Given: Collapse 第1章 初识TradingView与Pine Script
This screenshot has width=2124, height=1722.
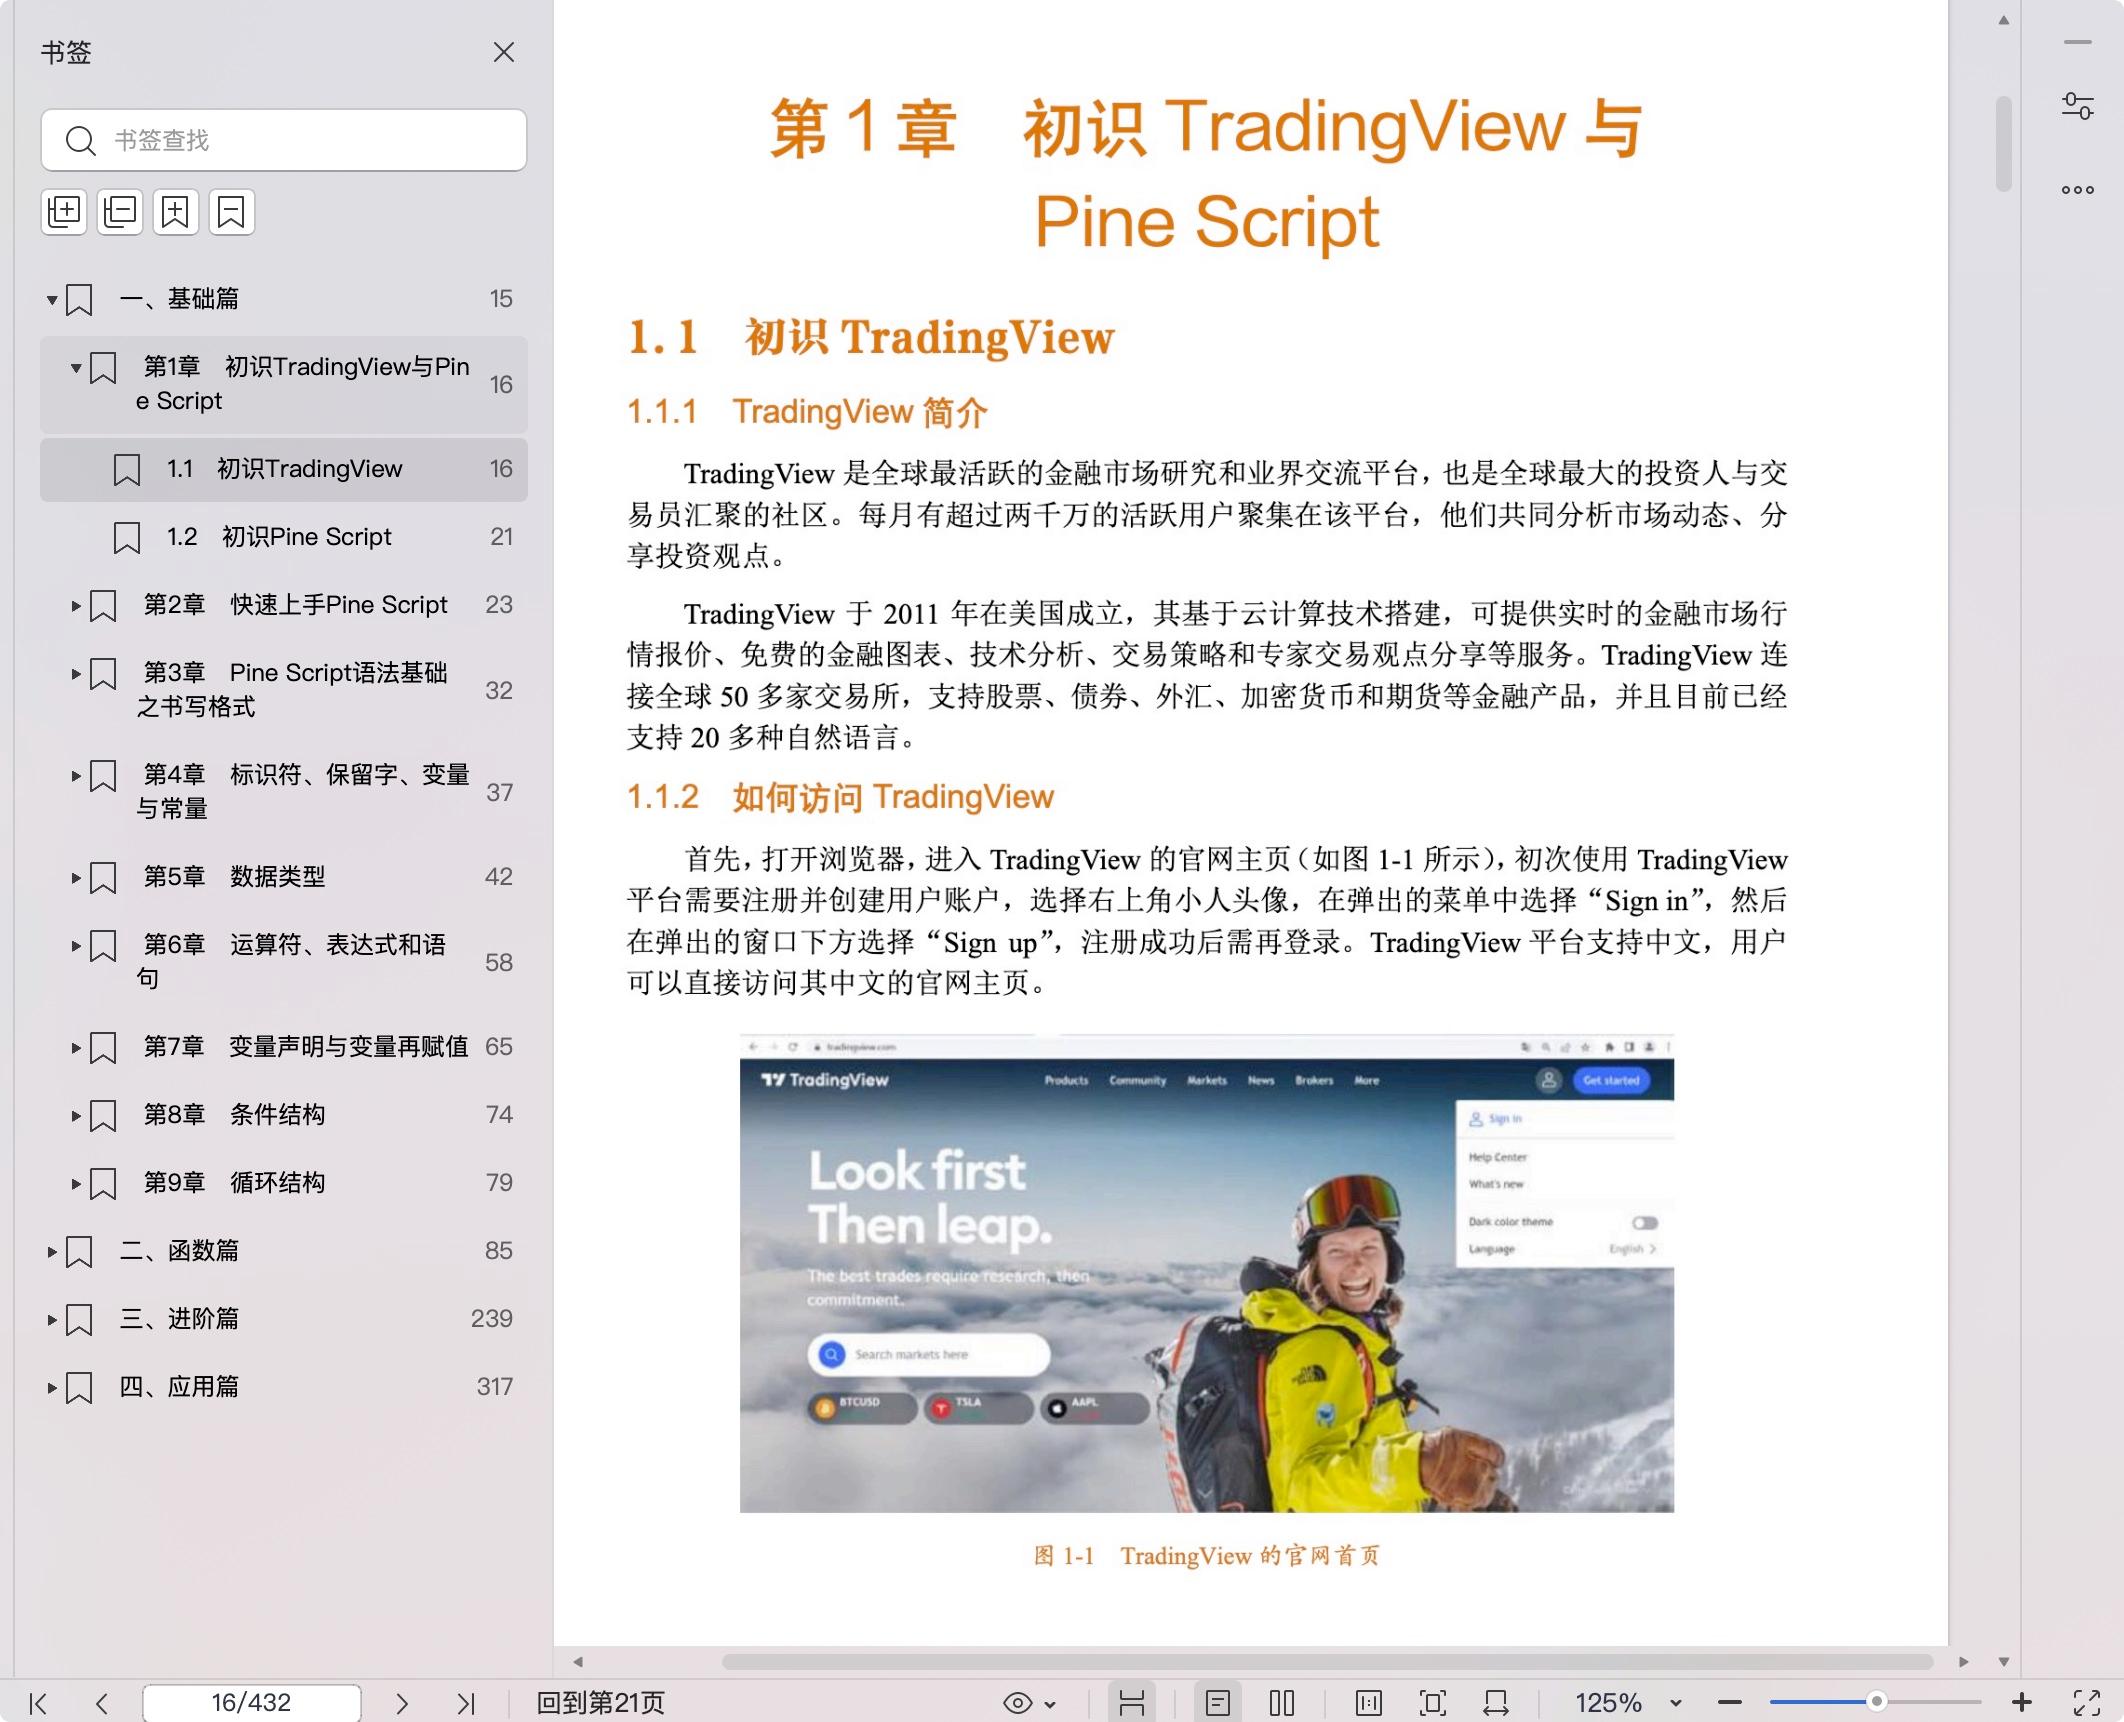Looking at the screenshot, I should pos(76,368).
